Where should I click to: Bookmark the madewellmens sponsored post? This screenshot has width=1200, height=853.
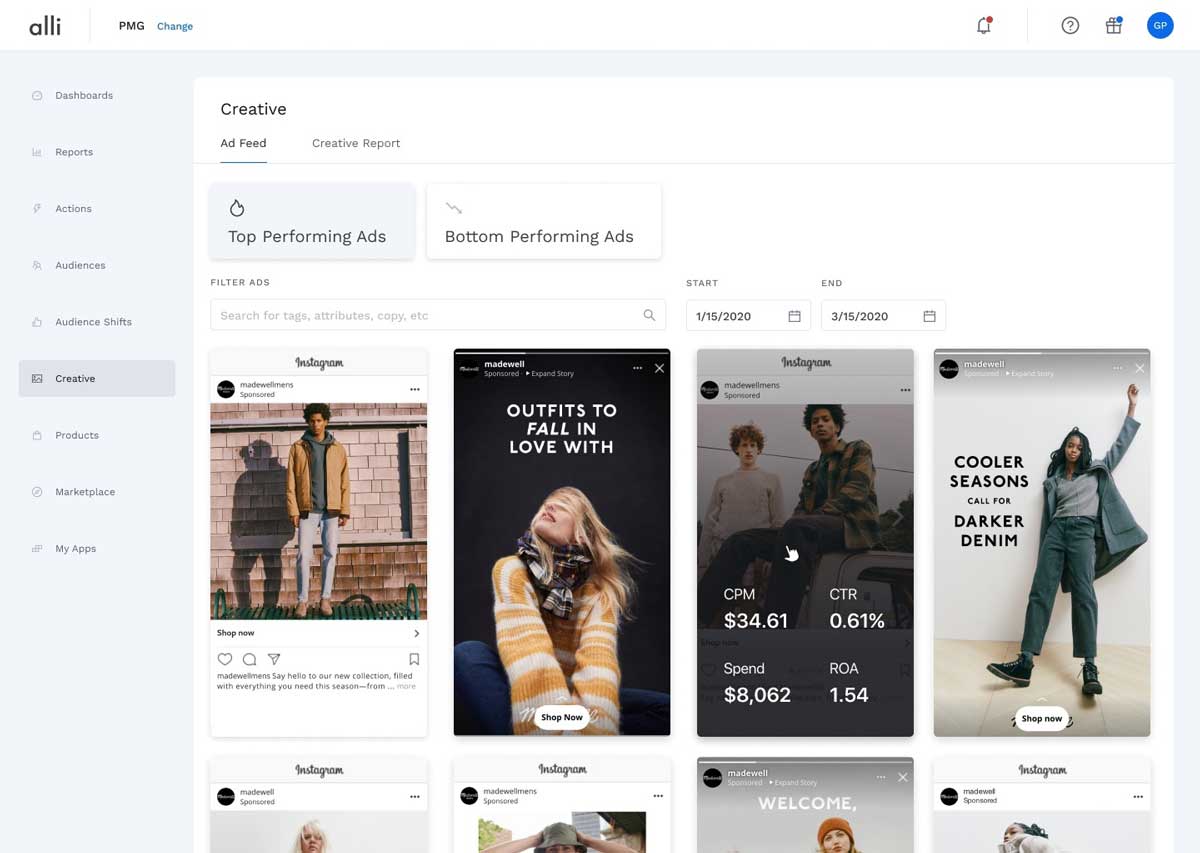pos(415,659)
